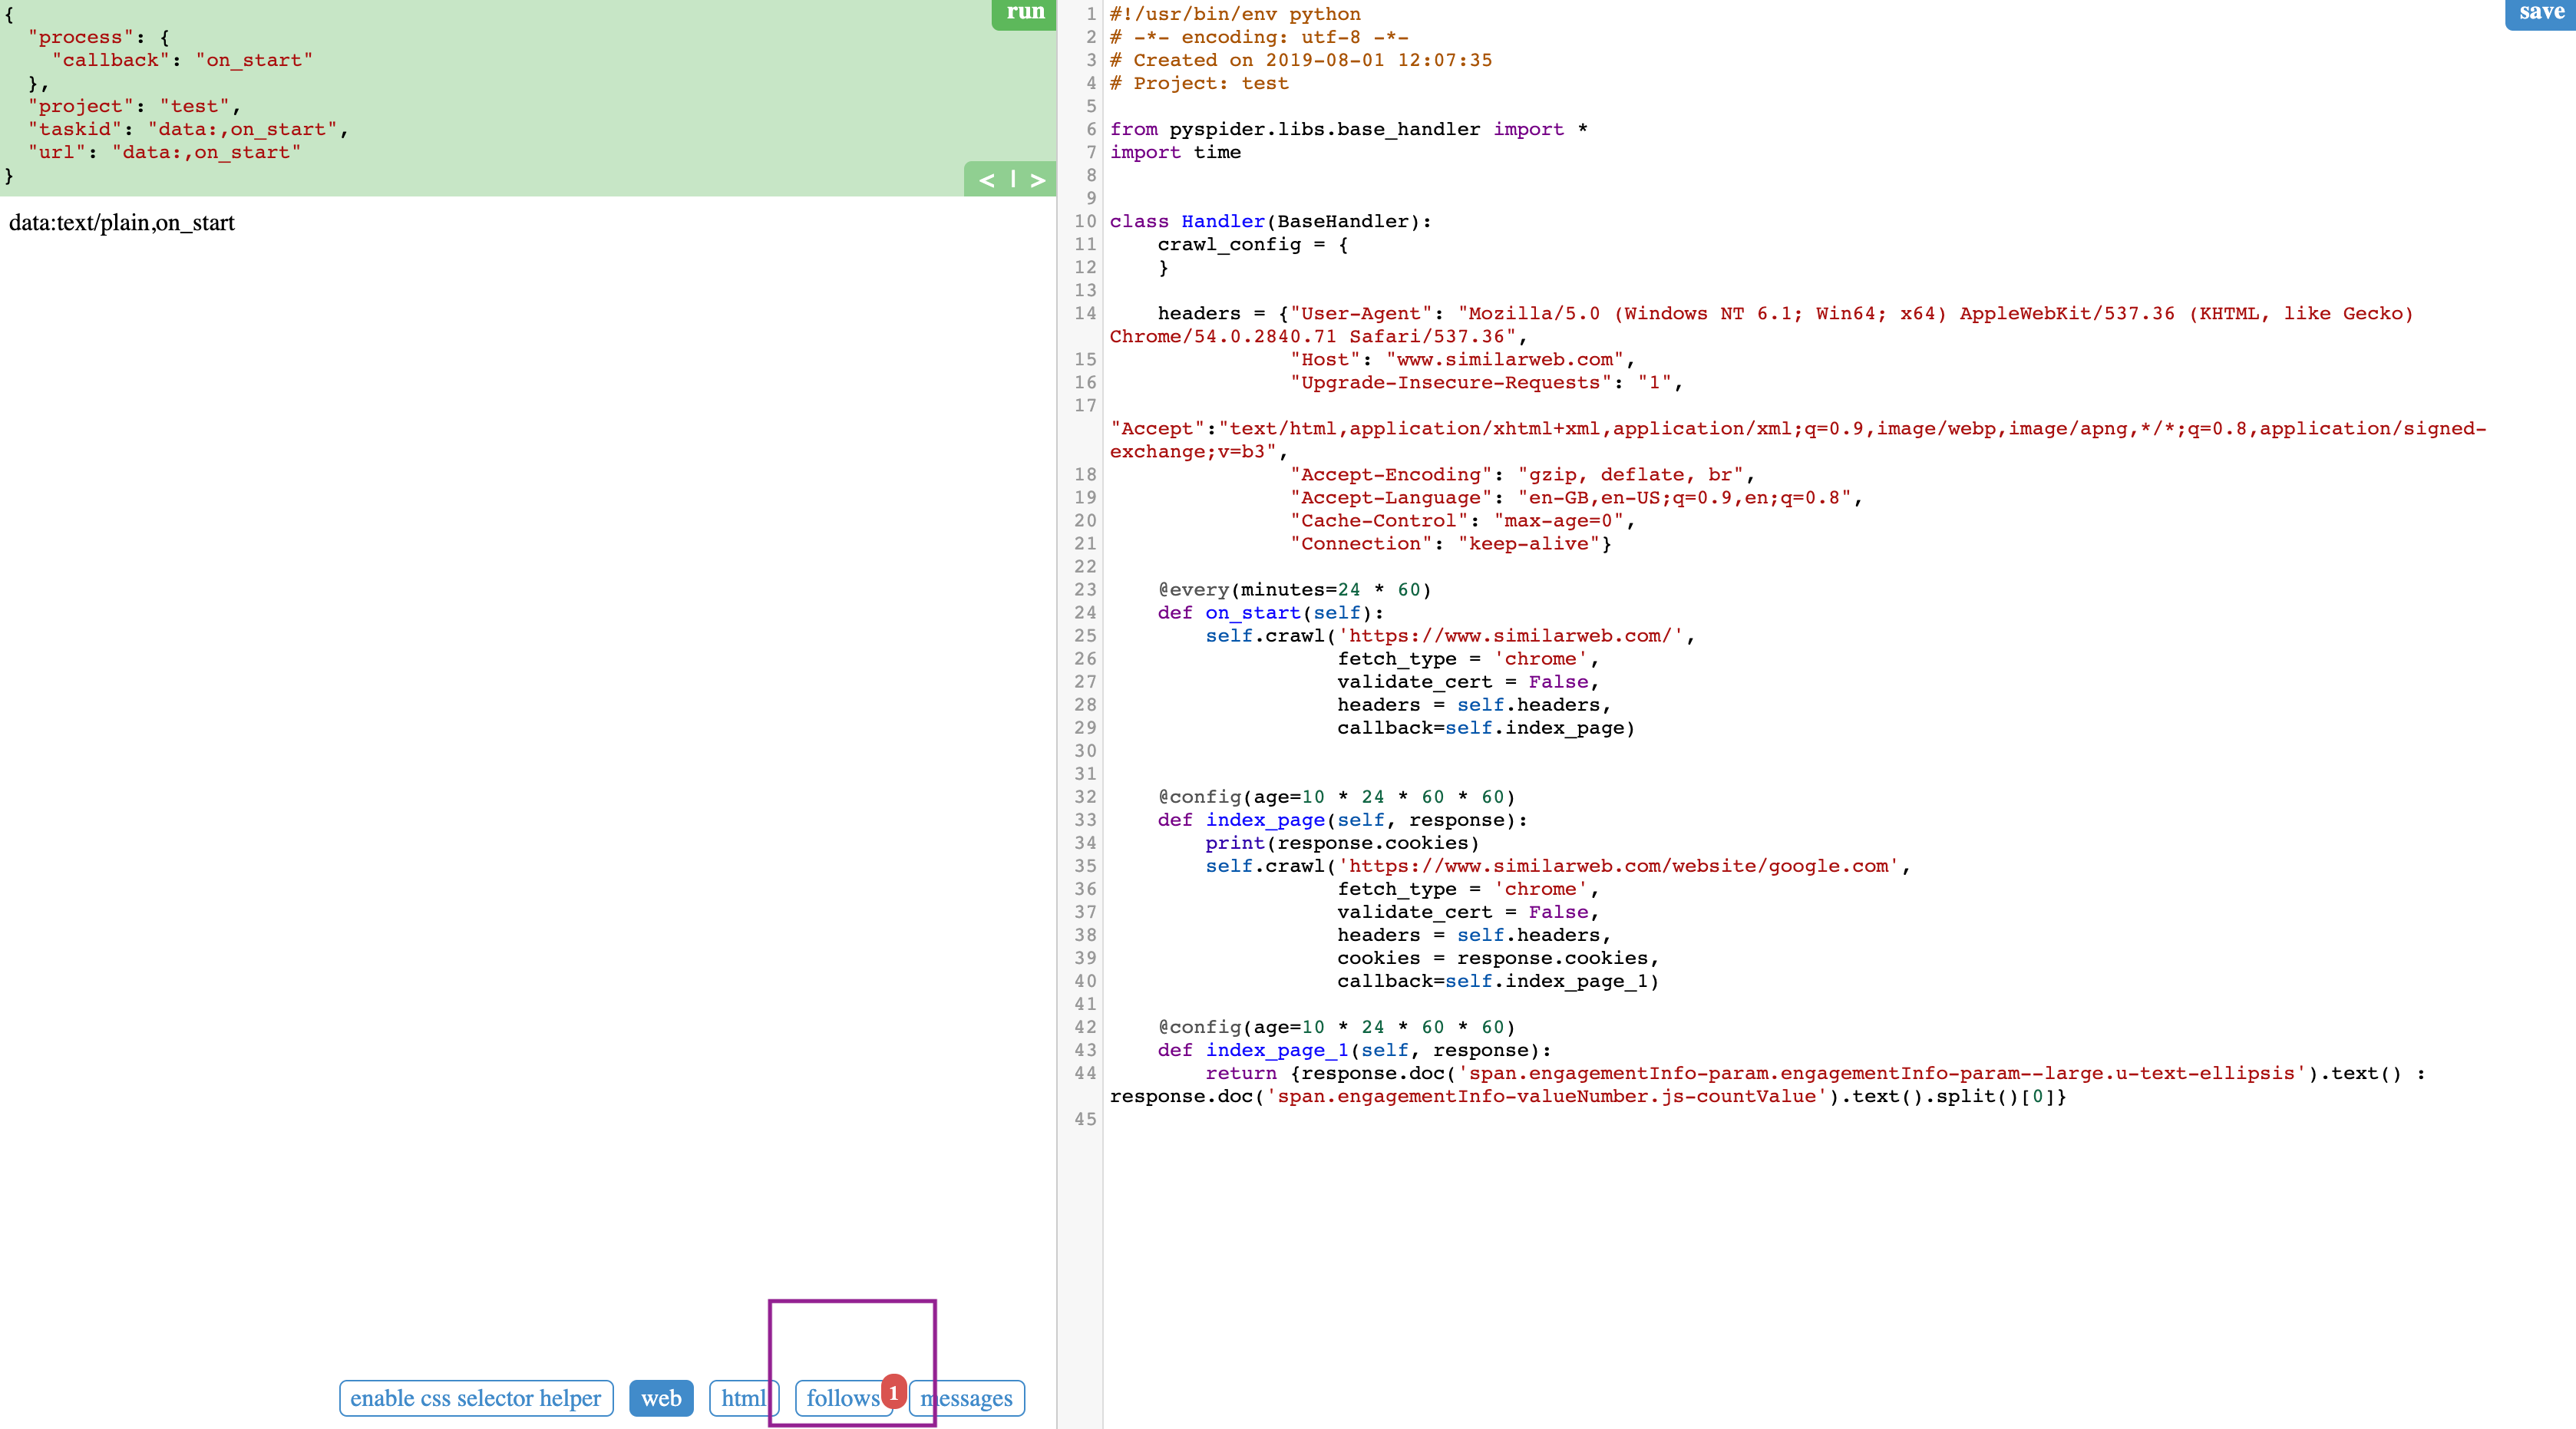Image resolution: width=2576 pixels, height=1429 pixels.
Task: Click the "@every(minutes=24 * 60)" decorator
Action: pos(1295,589)
